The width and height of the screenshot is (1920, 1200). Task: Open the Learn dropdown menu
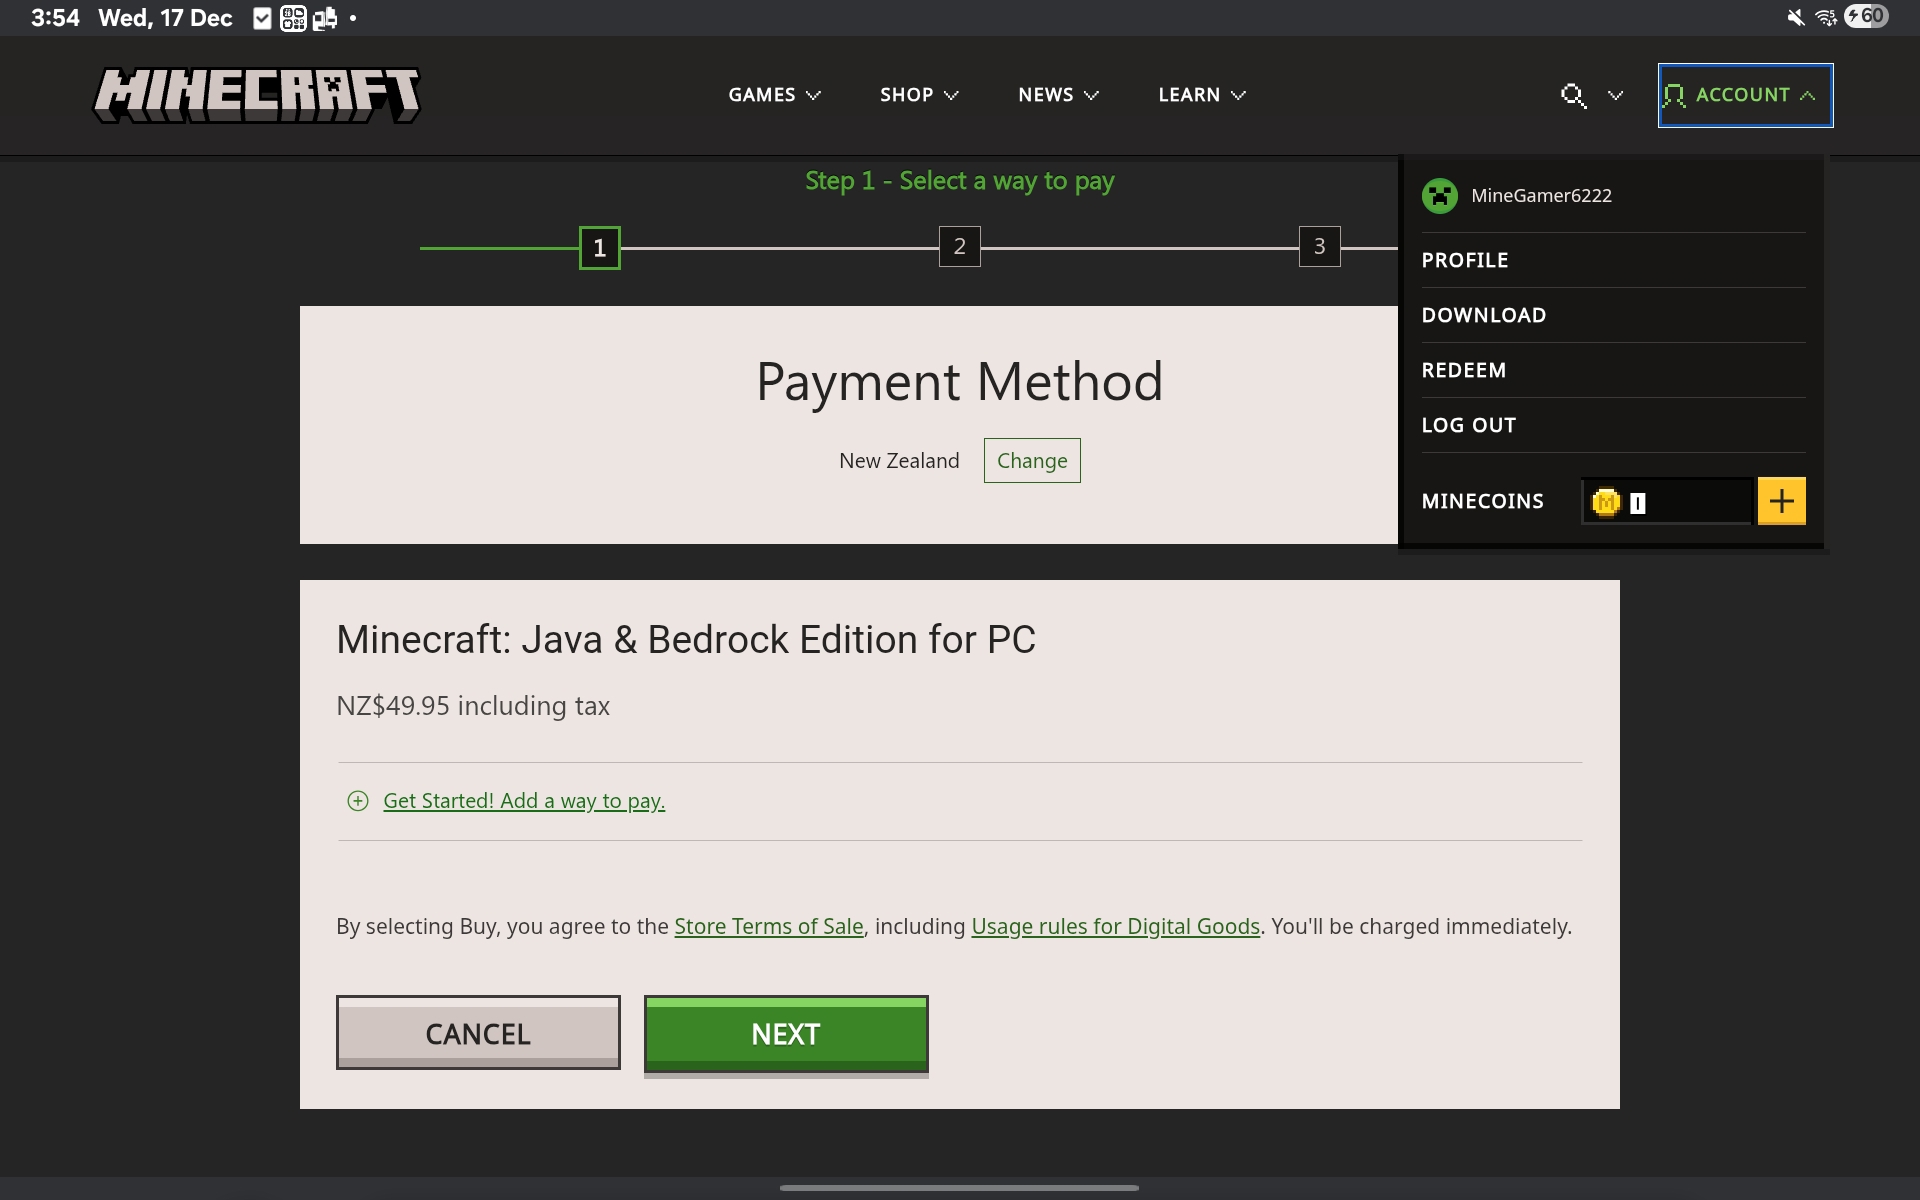1201,95
